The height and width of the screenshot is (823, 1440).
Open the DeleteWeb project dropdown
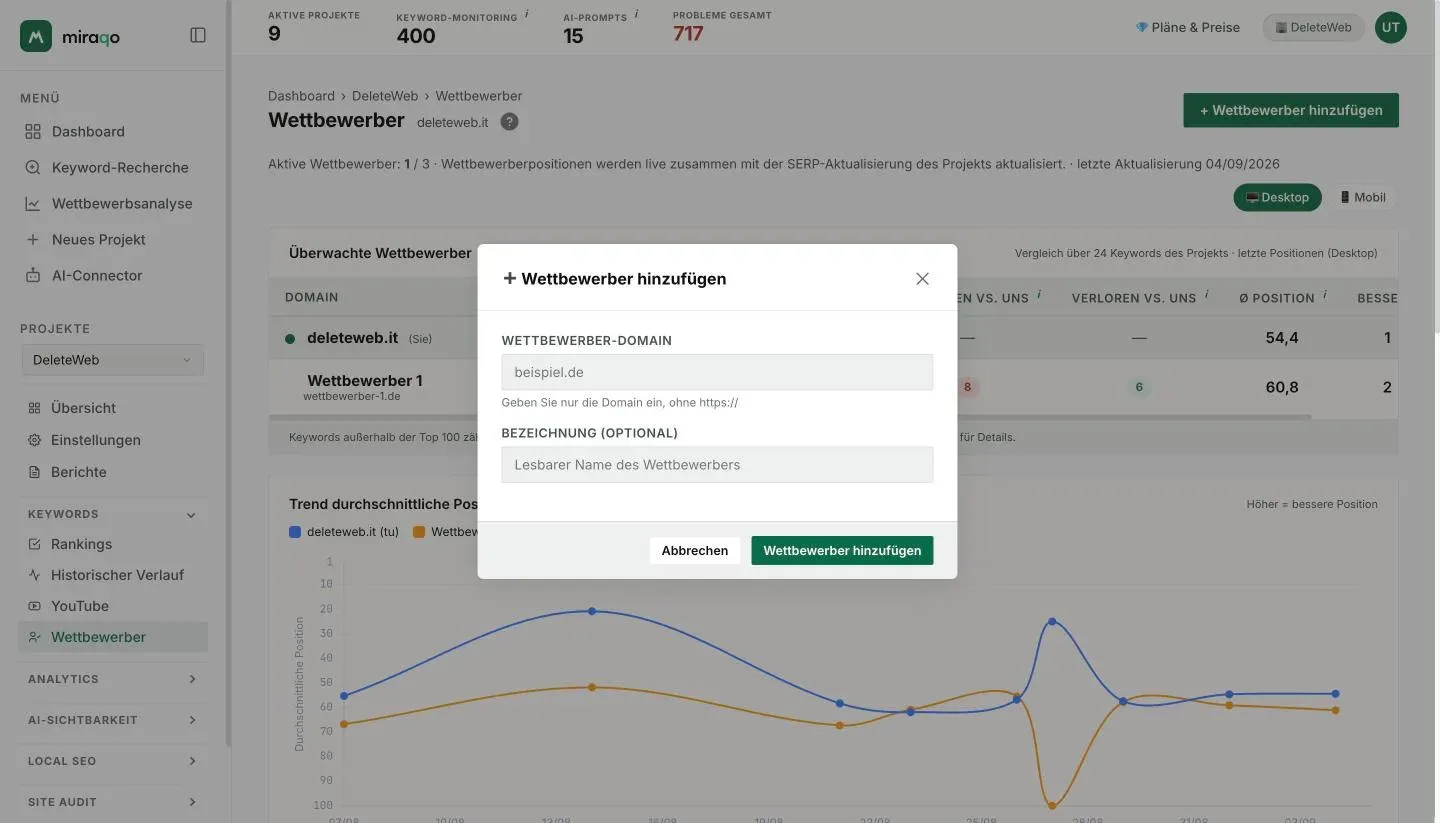(x=113, y=360)
